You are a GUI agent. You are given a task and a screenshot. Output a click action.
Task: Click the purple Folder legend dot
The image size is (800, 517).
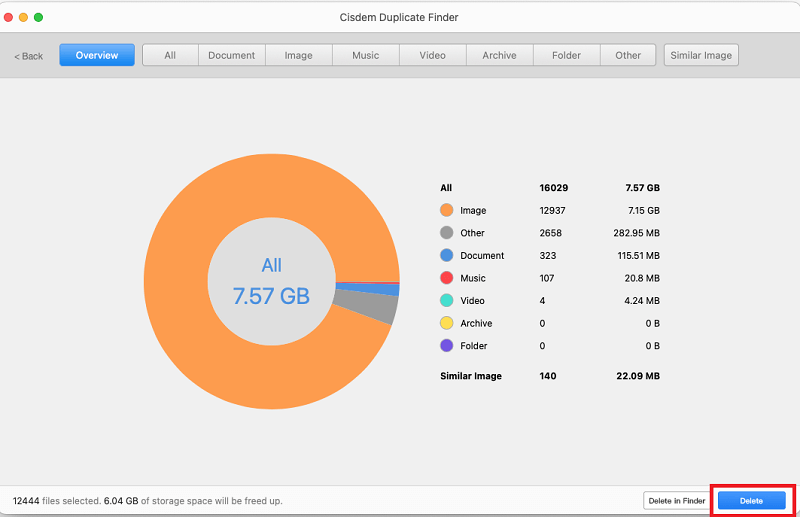point(446,346)
